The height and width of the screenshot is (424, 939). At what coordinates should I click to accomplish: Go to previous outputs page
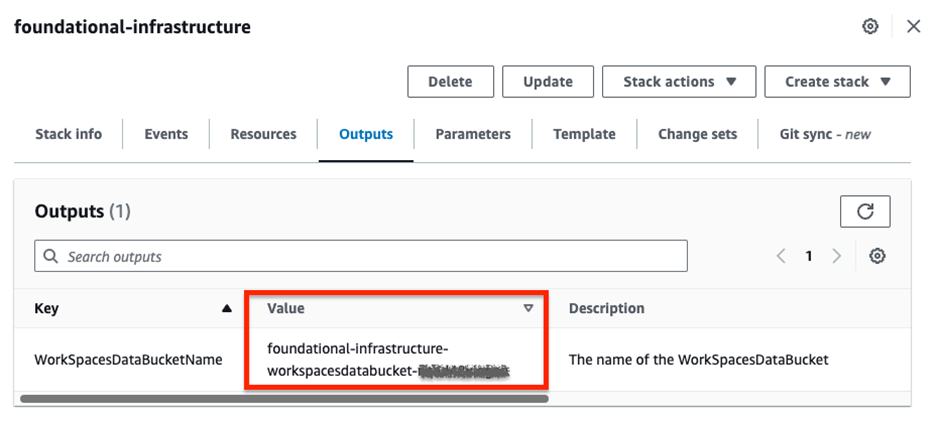[x=781, y=256]
